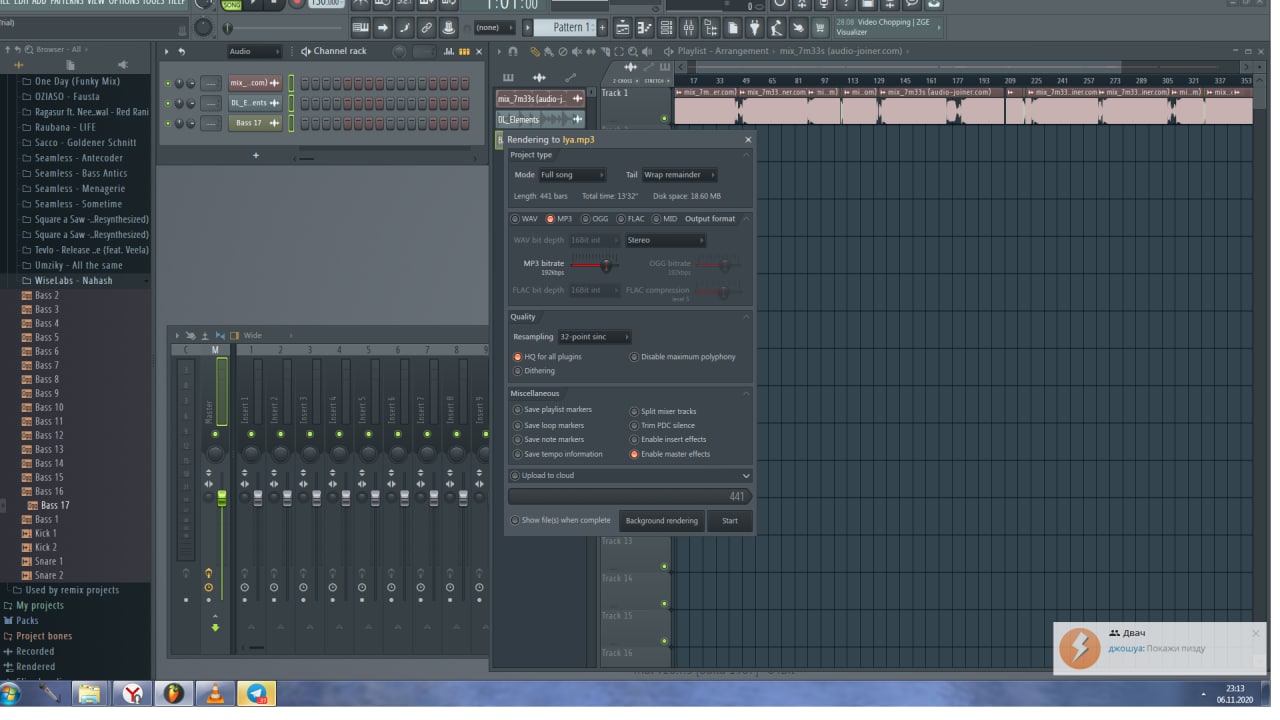This screenshot has height=720, width=1280.
Task: Click the Master mixer fader
Action: 222,497
